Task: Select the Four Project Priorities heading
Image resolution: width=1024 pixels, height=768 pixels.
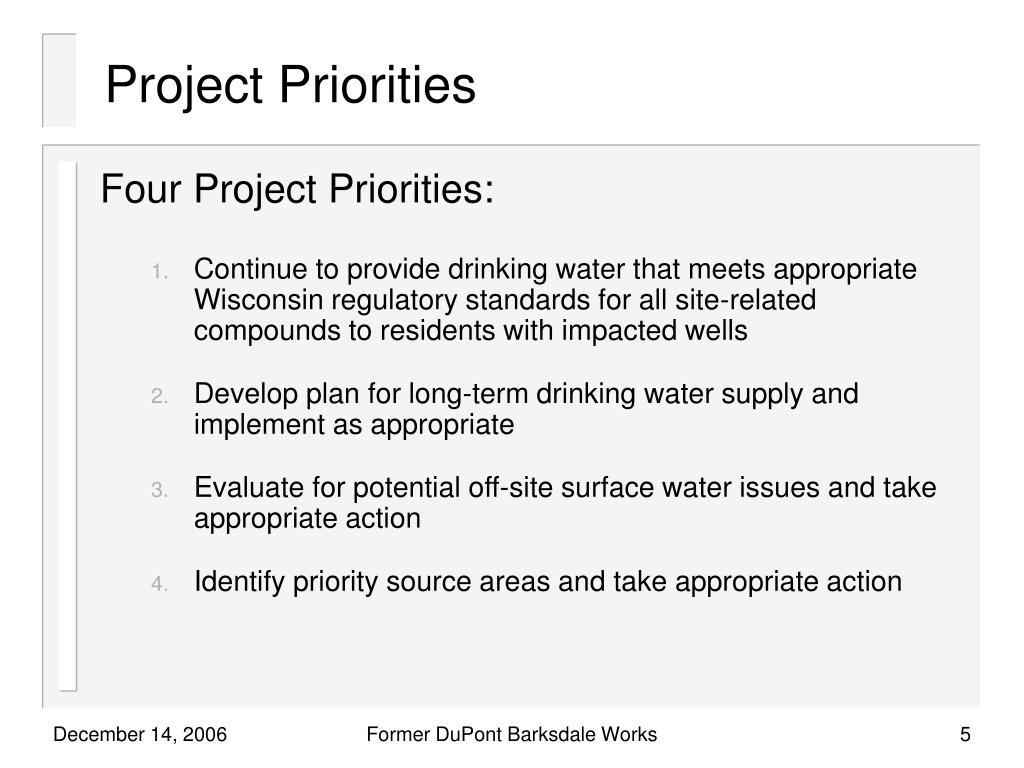Action: coord(297,189)
